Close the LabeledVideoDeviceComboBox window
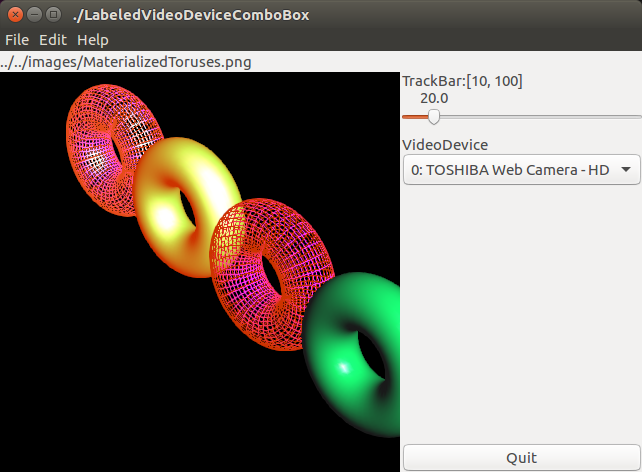Image resolution: width=642 pixels, height=472 pixels. (15, 15)
